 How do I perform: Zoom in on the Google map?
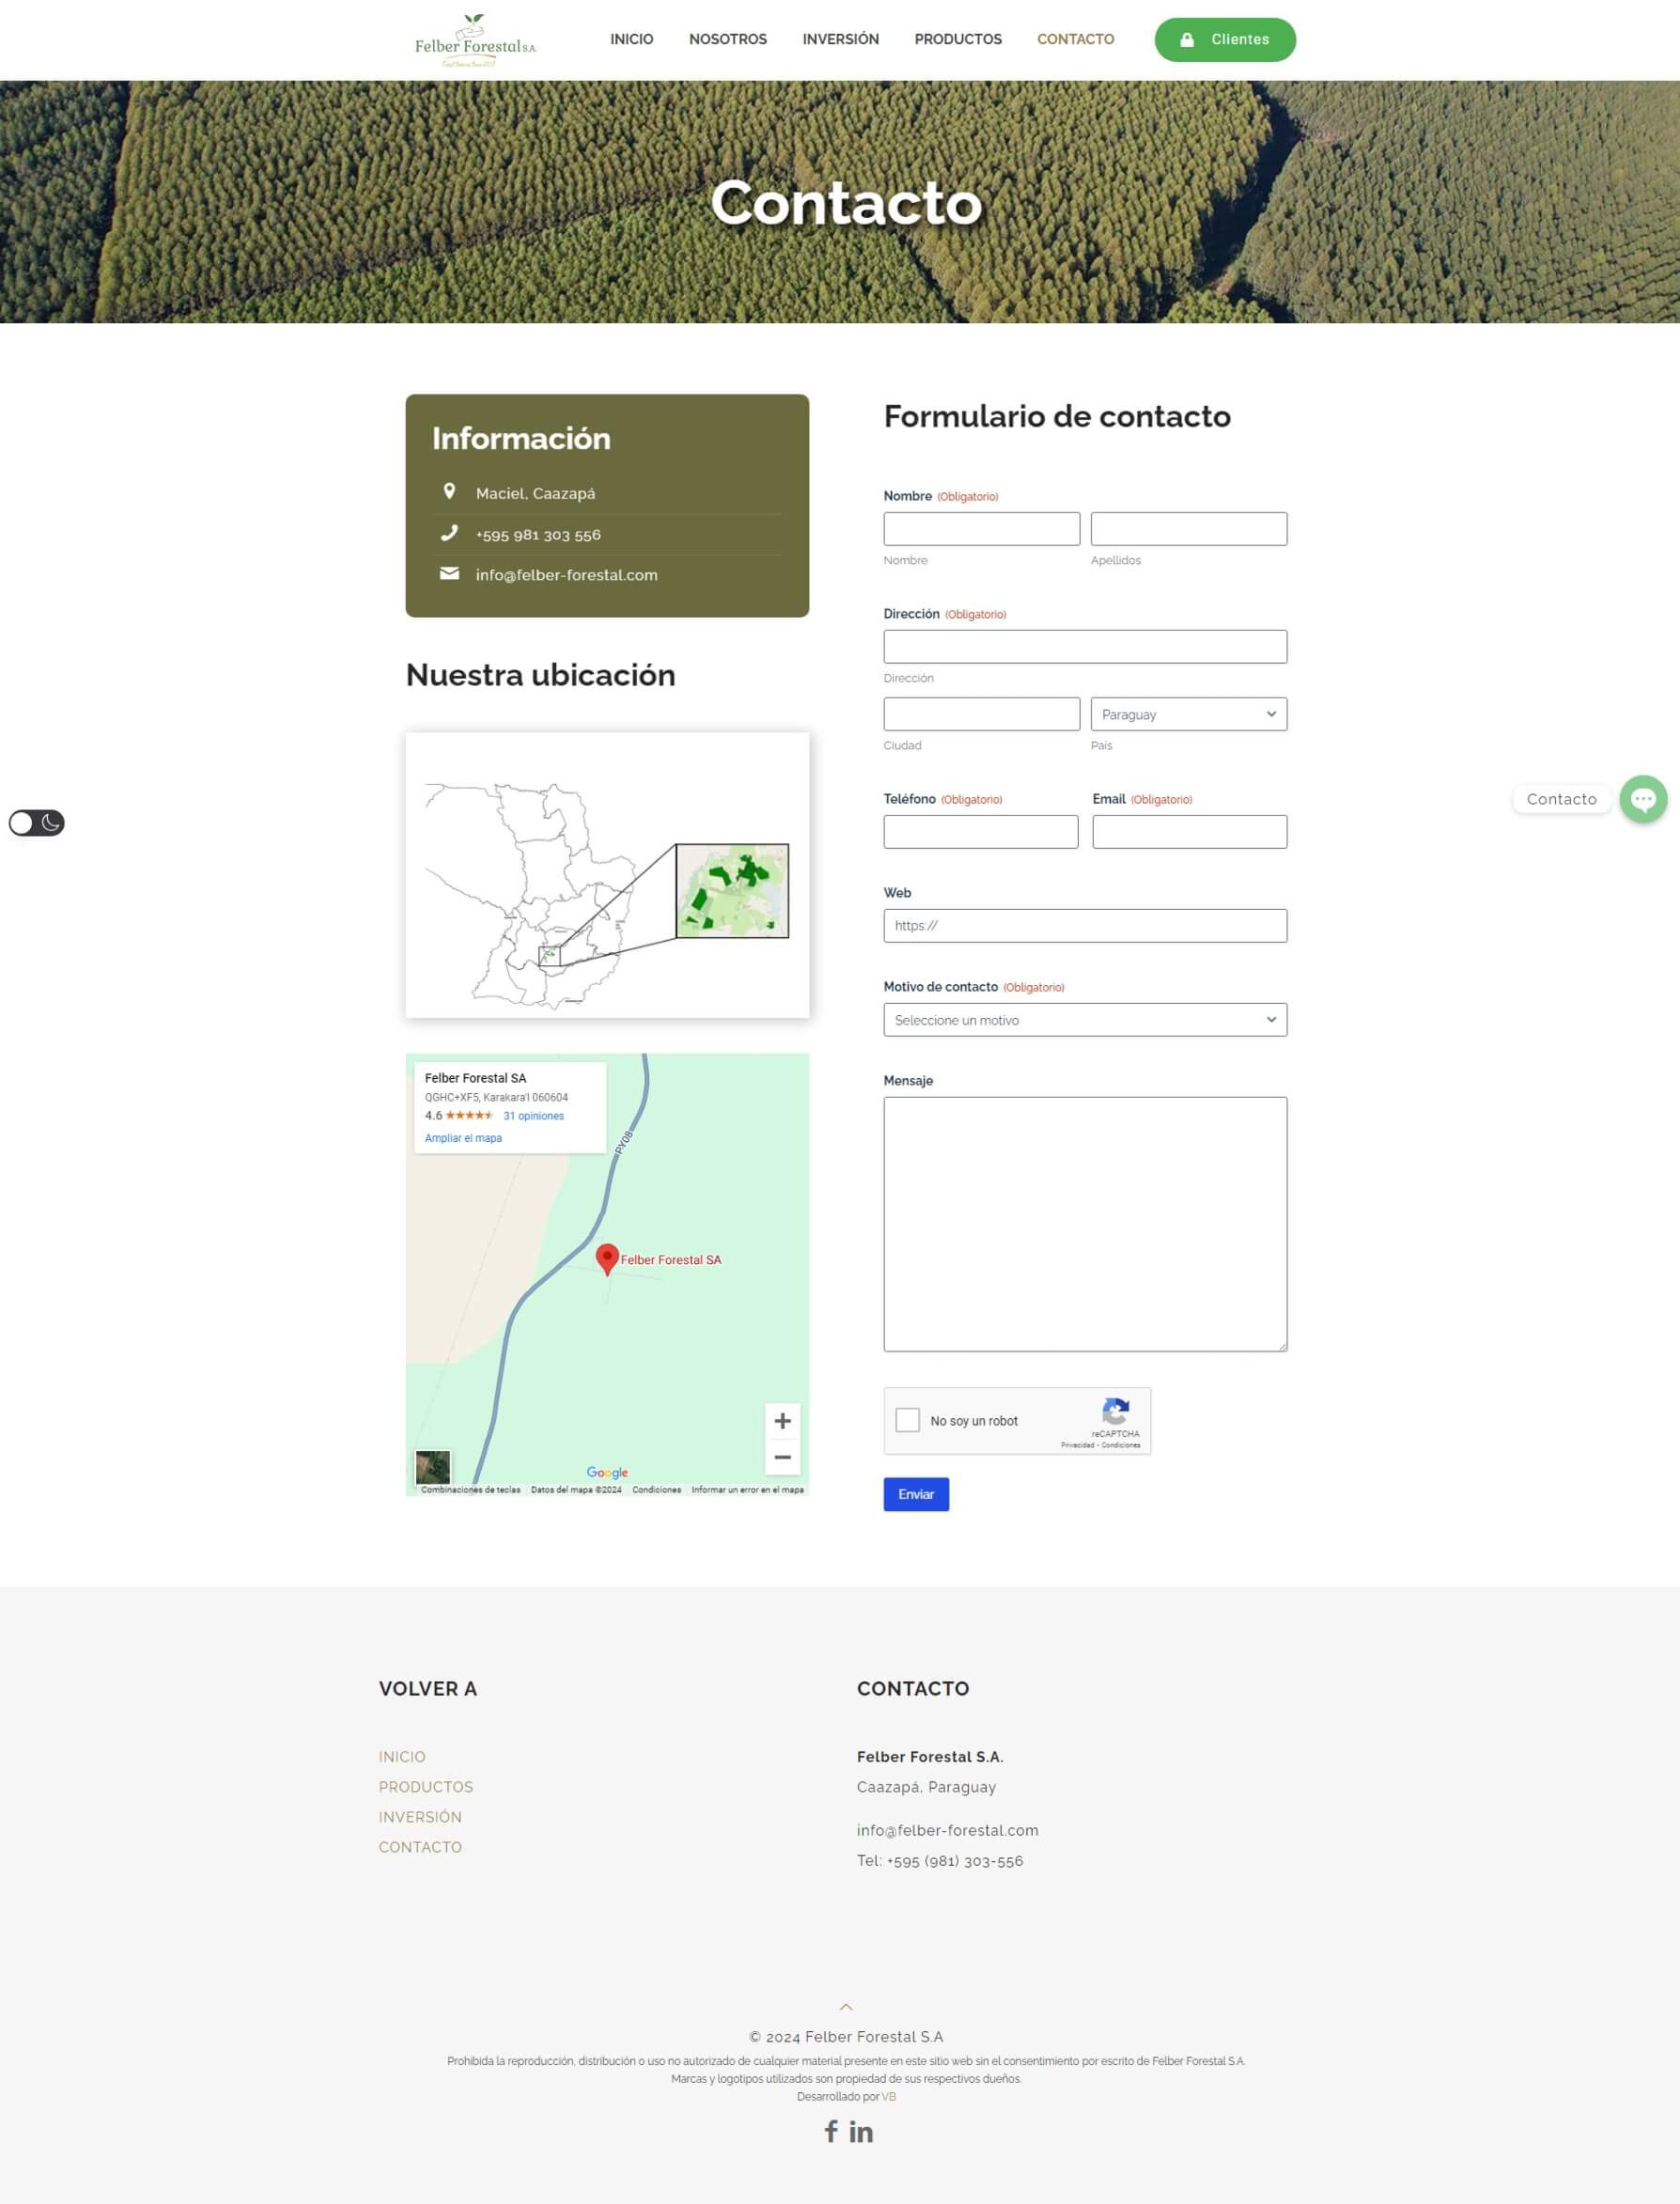coord(782,1421)
